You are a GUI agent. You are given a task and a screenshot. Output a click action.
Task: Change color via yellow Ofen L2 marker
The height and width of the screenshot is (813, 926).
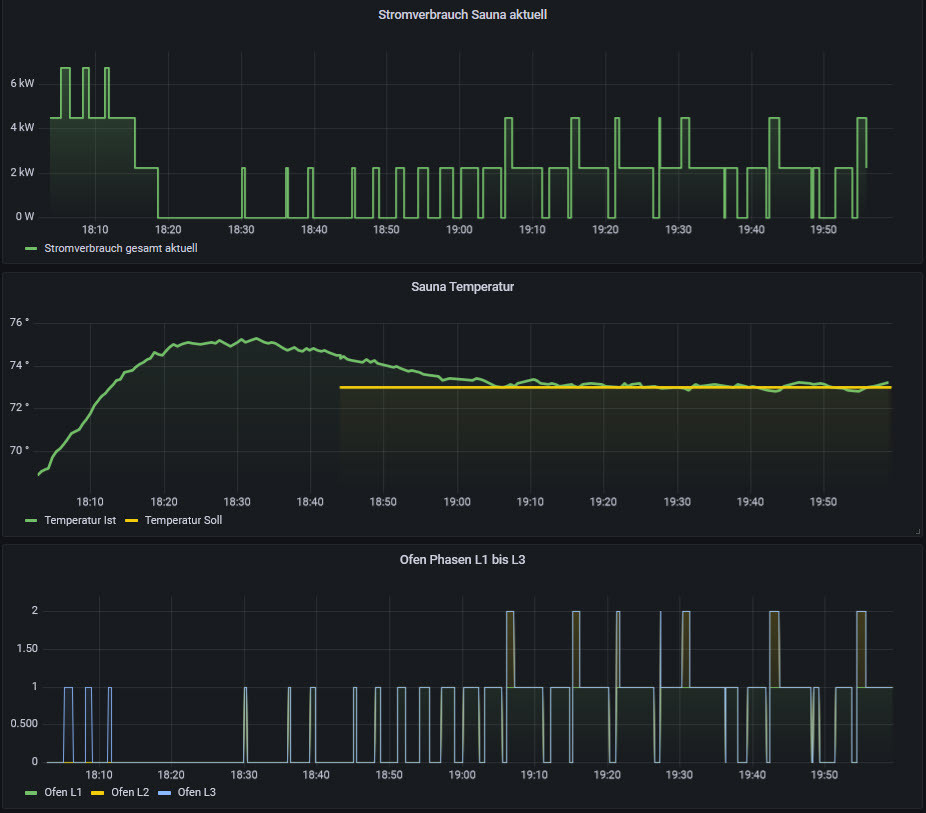coord(98,792)
